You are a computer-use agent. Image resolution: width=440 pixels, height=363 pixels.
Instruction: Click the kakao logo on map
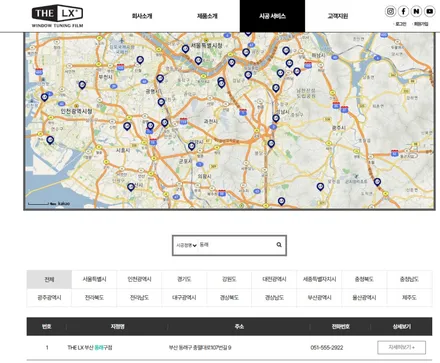coord(64,203)
